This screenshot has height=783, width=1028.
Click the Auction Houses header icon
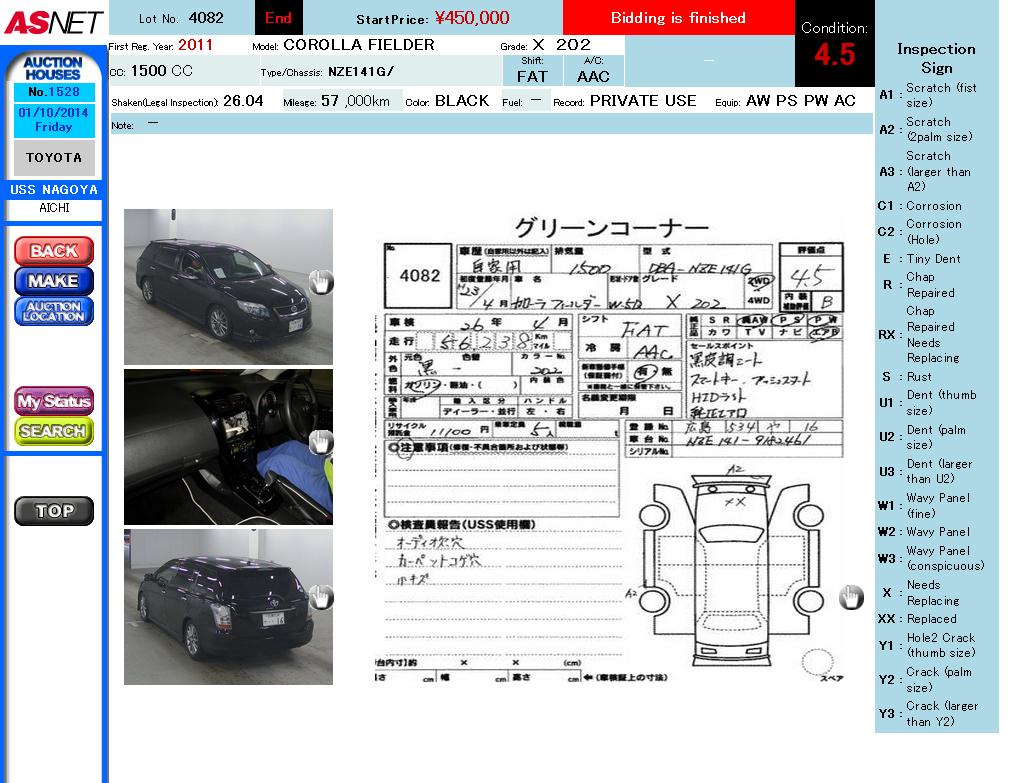click(53, 69)
